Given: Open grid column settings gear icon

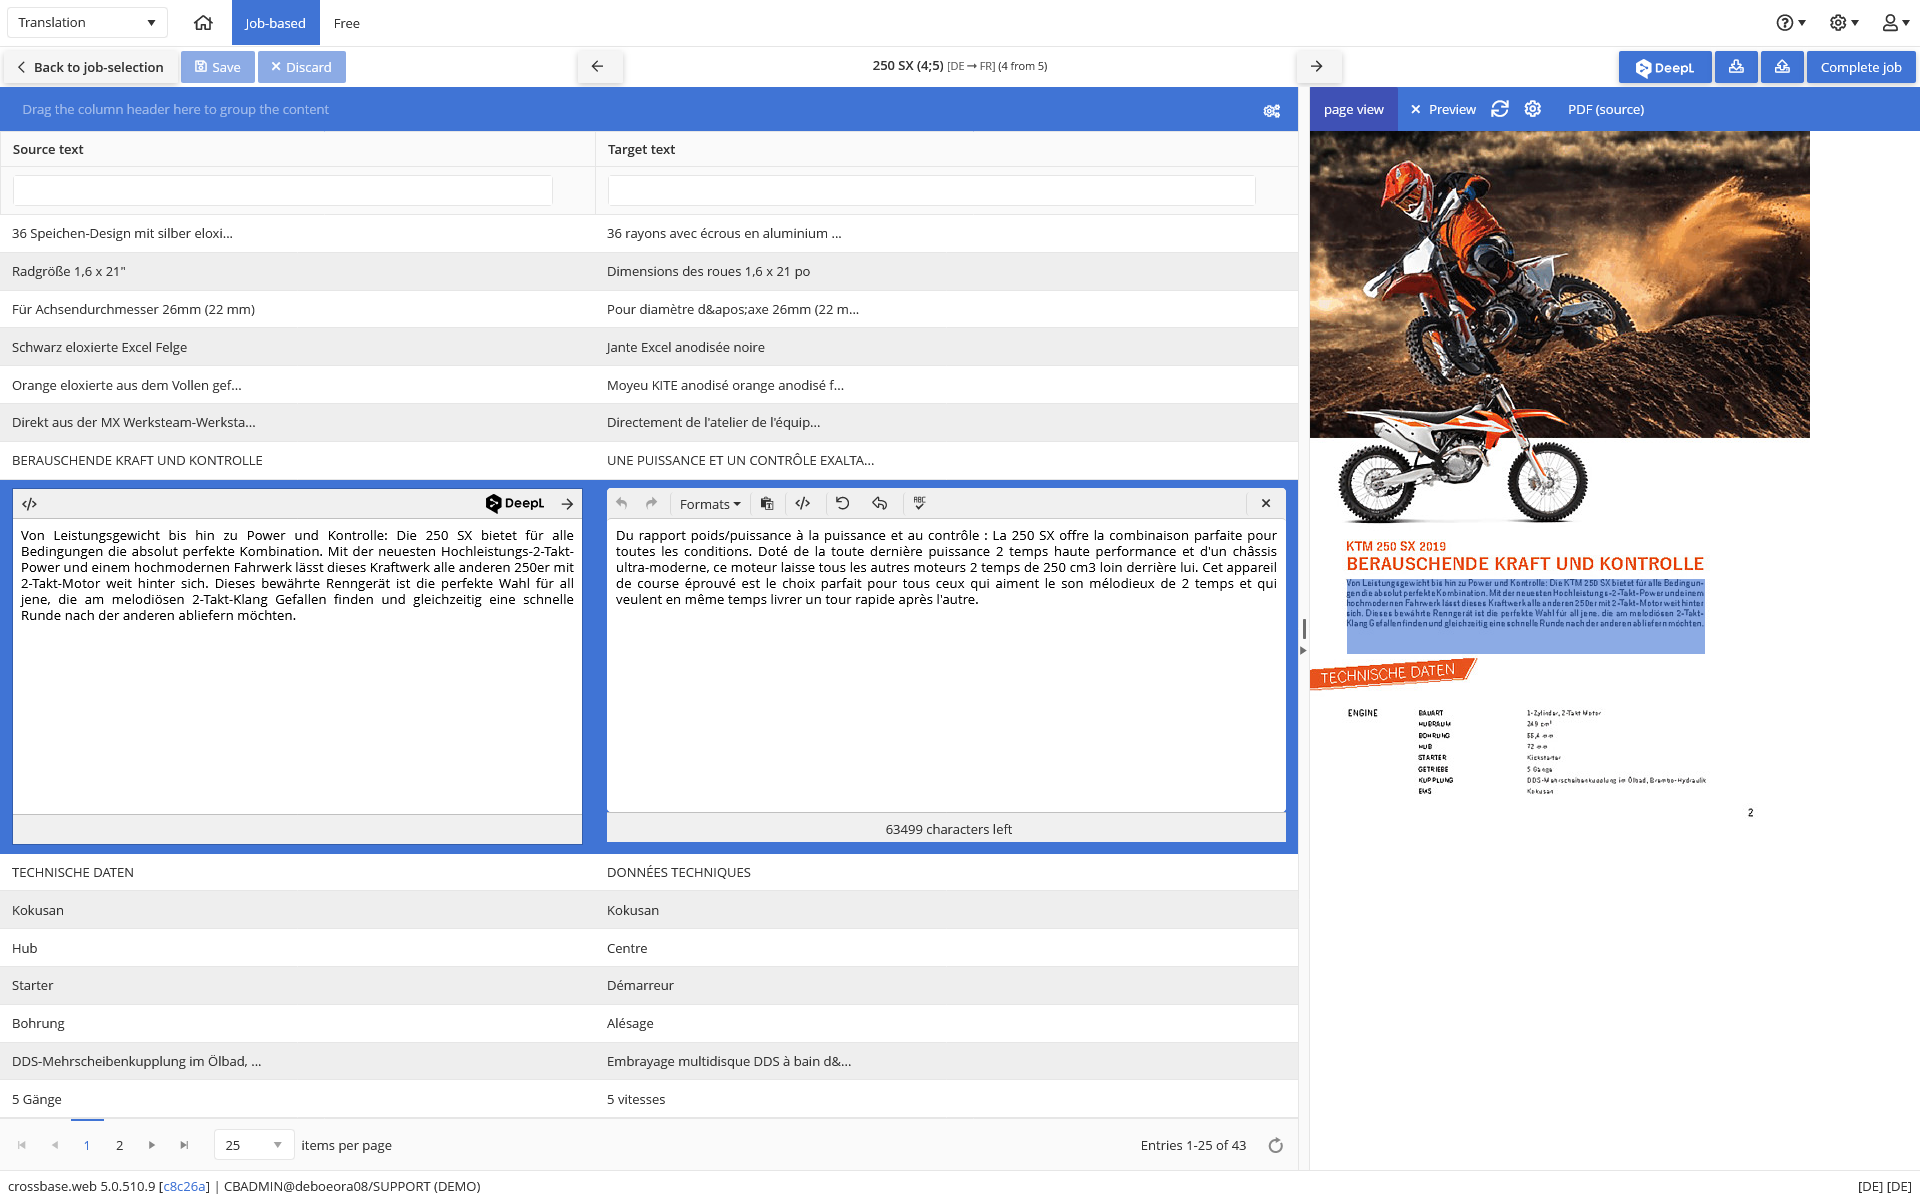Looking at the screenshot, I should pyautogui.click(x=1272, y=111).
